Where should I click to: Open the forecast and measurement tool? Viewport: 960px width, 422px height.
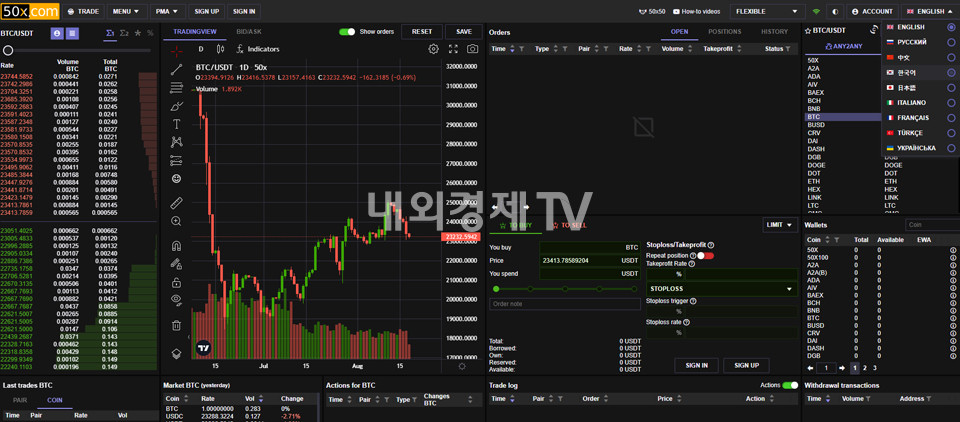176,160
